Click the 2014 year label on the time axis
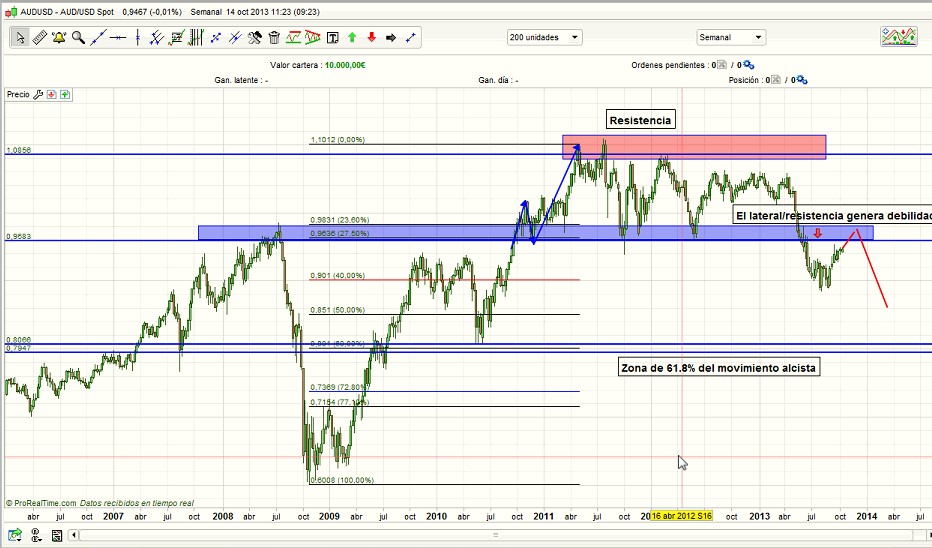This screenshot has height=548, width=932. tap(867, 516)
